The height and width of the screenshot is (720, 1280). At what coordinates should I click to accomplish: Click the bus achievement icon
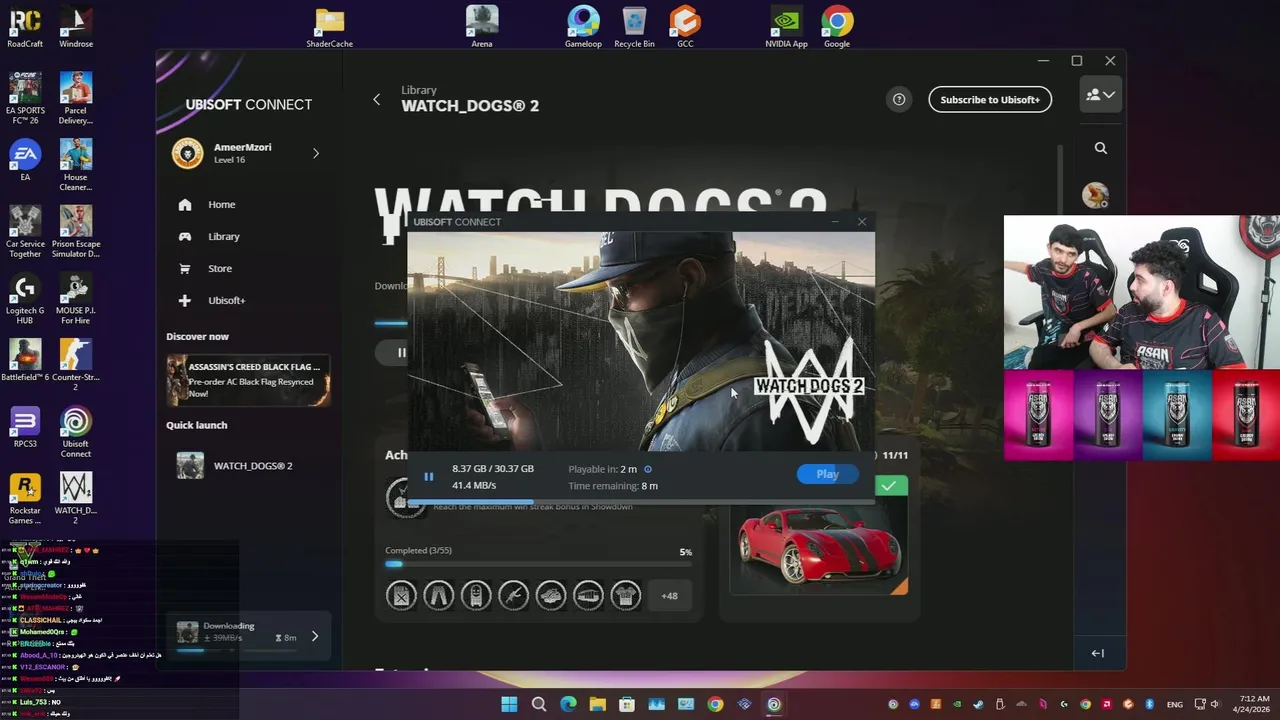(588, 596)
